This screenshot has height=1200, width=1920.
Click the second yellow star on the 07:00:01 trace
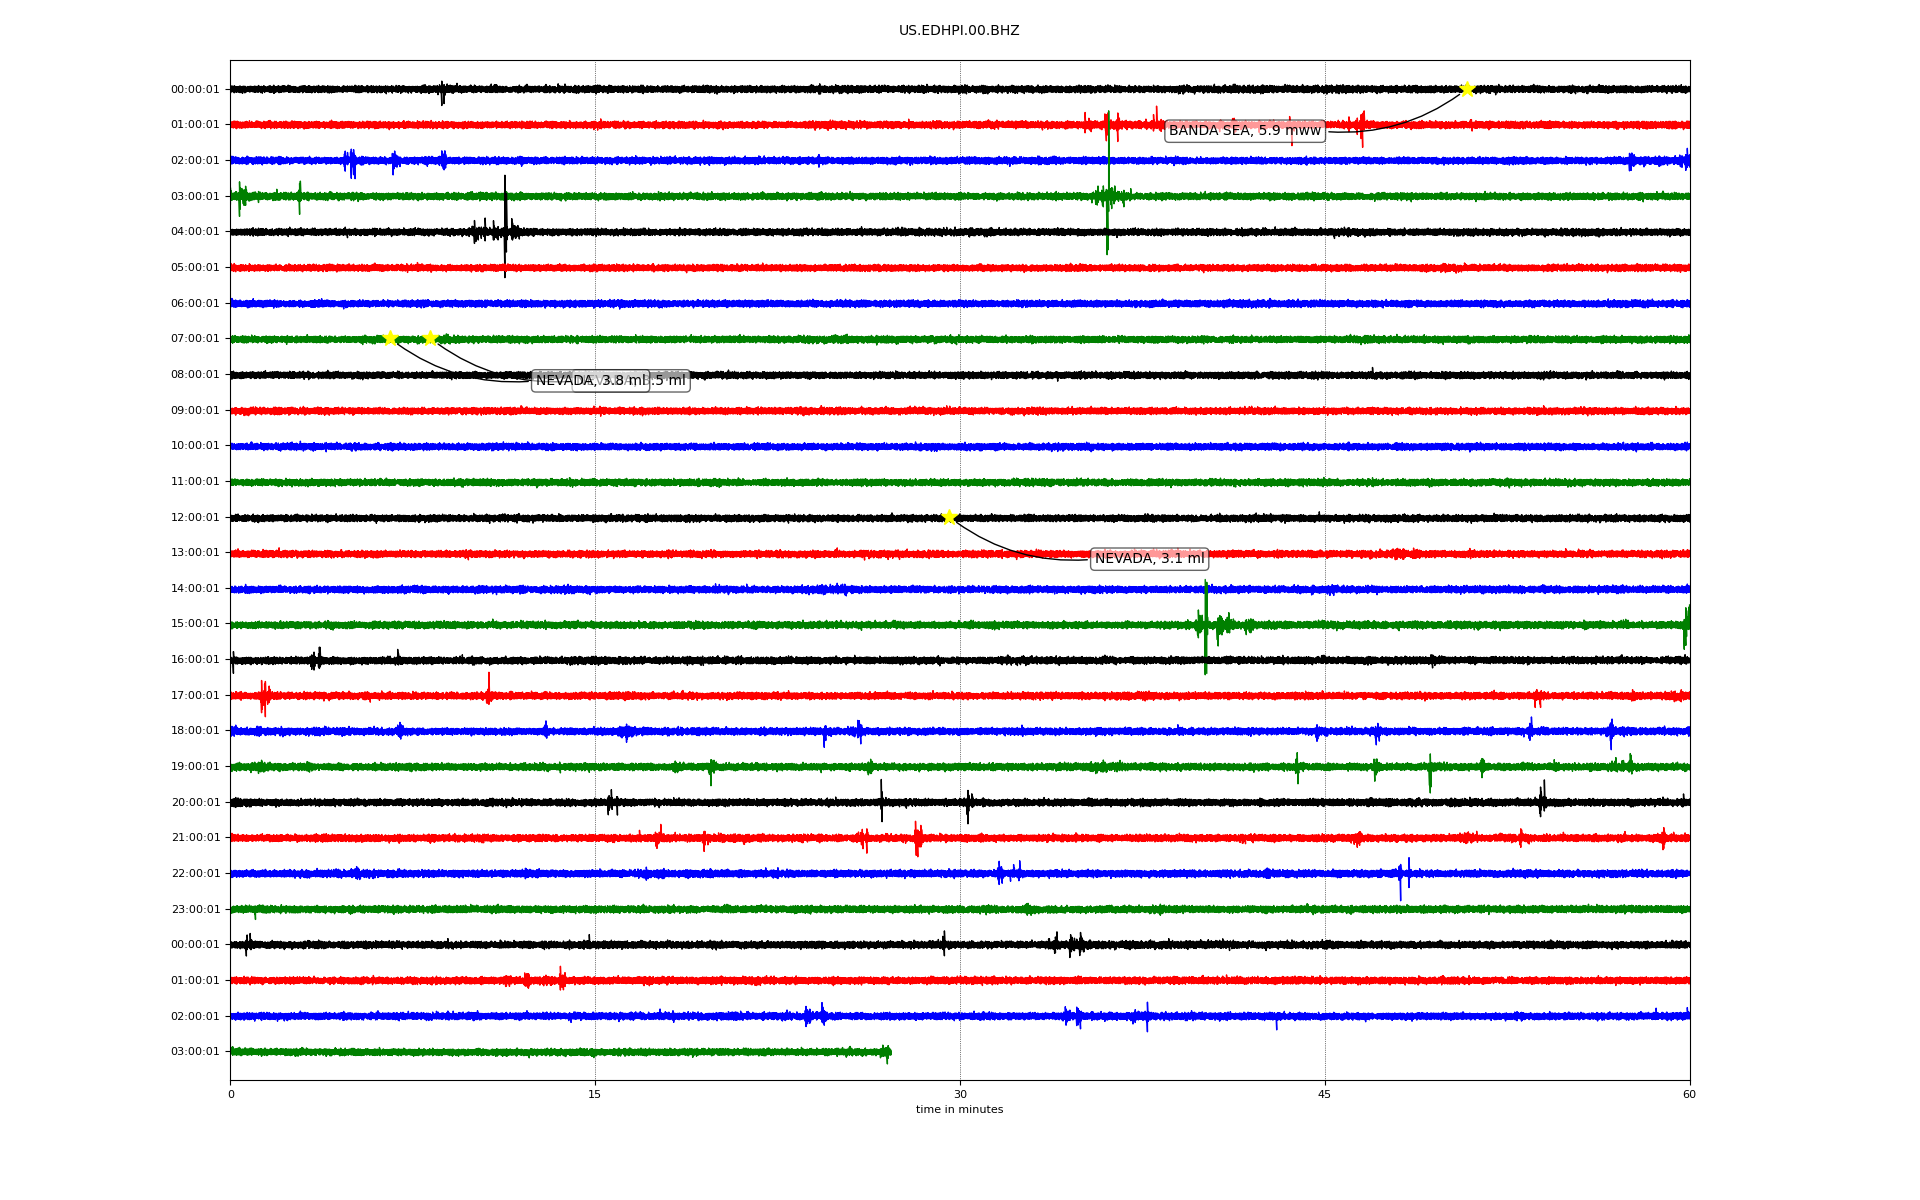[430, 339]
